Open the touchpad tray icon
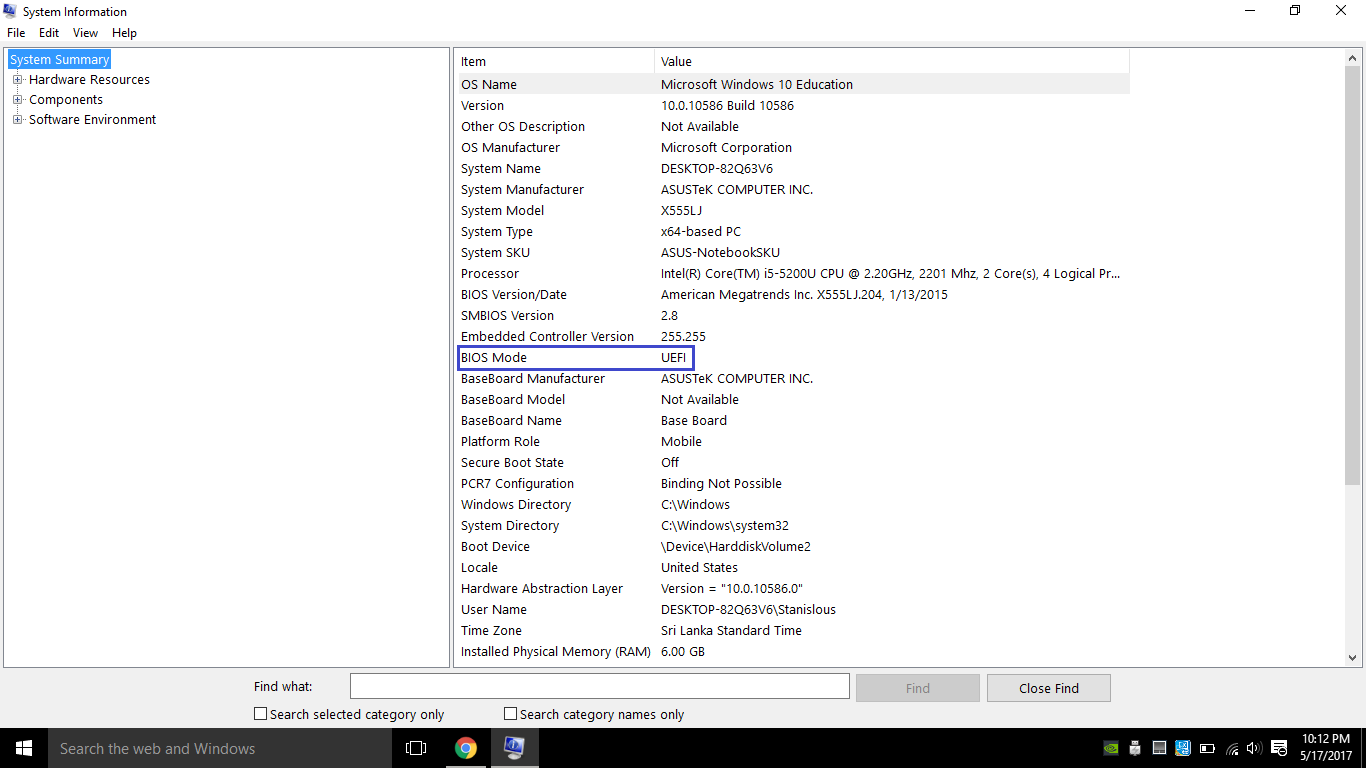The height and width of the screenshot is (768, 1366). coord(1159,748)
